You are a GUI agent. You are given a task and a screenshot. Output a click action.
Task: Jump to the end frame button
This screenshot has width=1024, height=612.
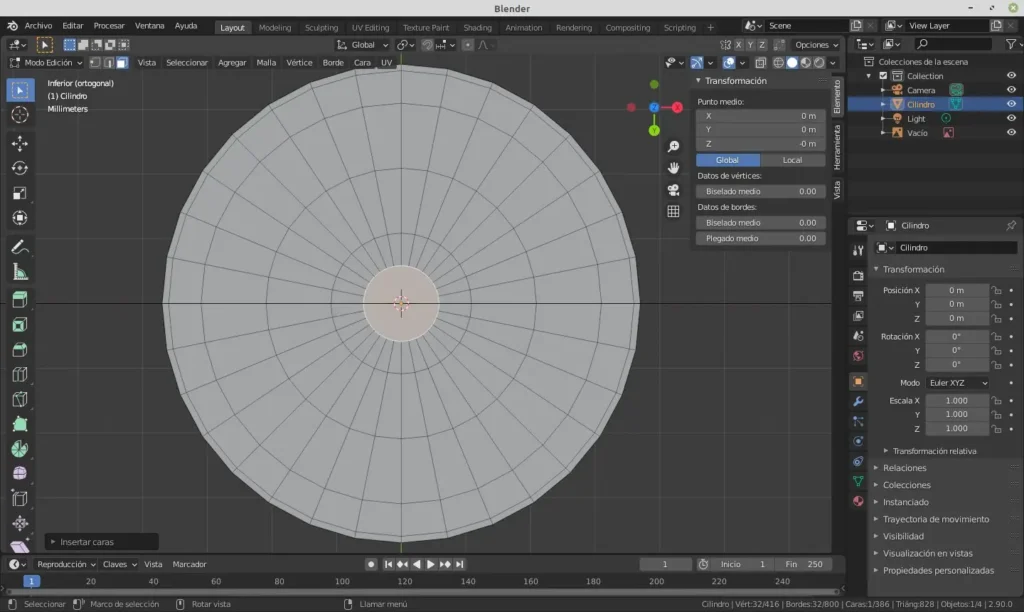[460, 564]
